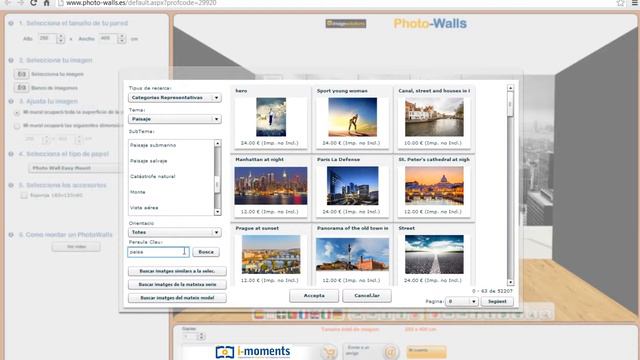Select the 'Sport young woman' thumbnail

click(353, 117)
